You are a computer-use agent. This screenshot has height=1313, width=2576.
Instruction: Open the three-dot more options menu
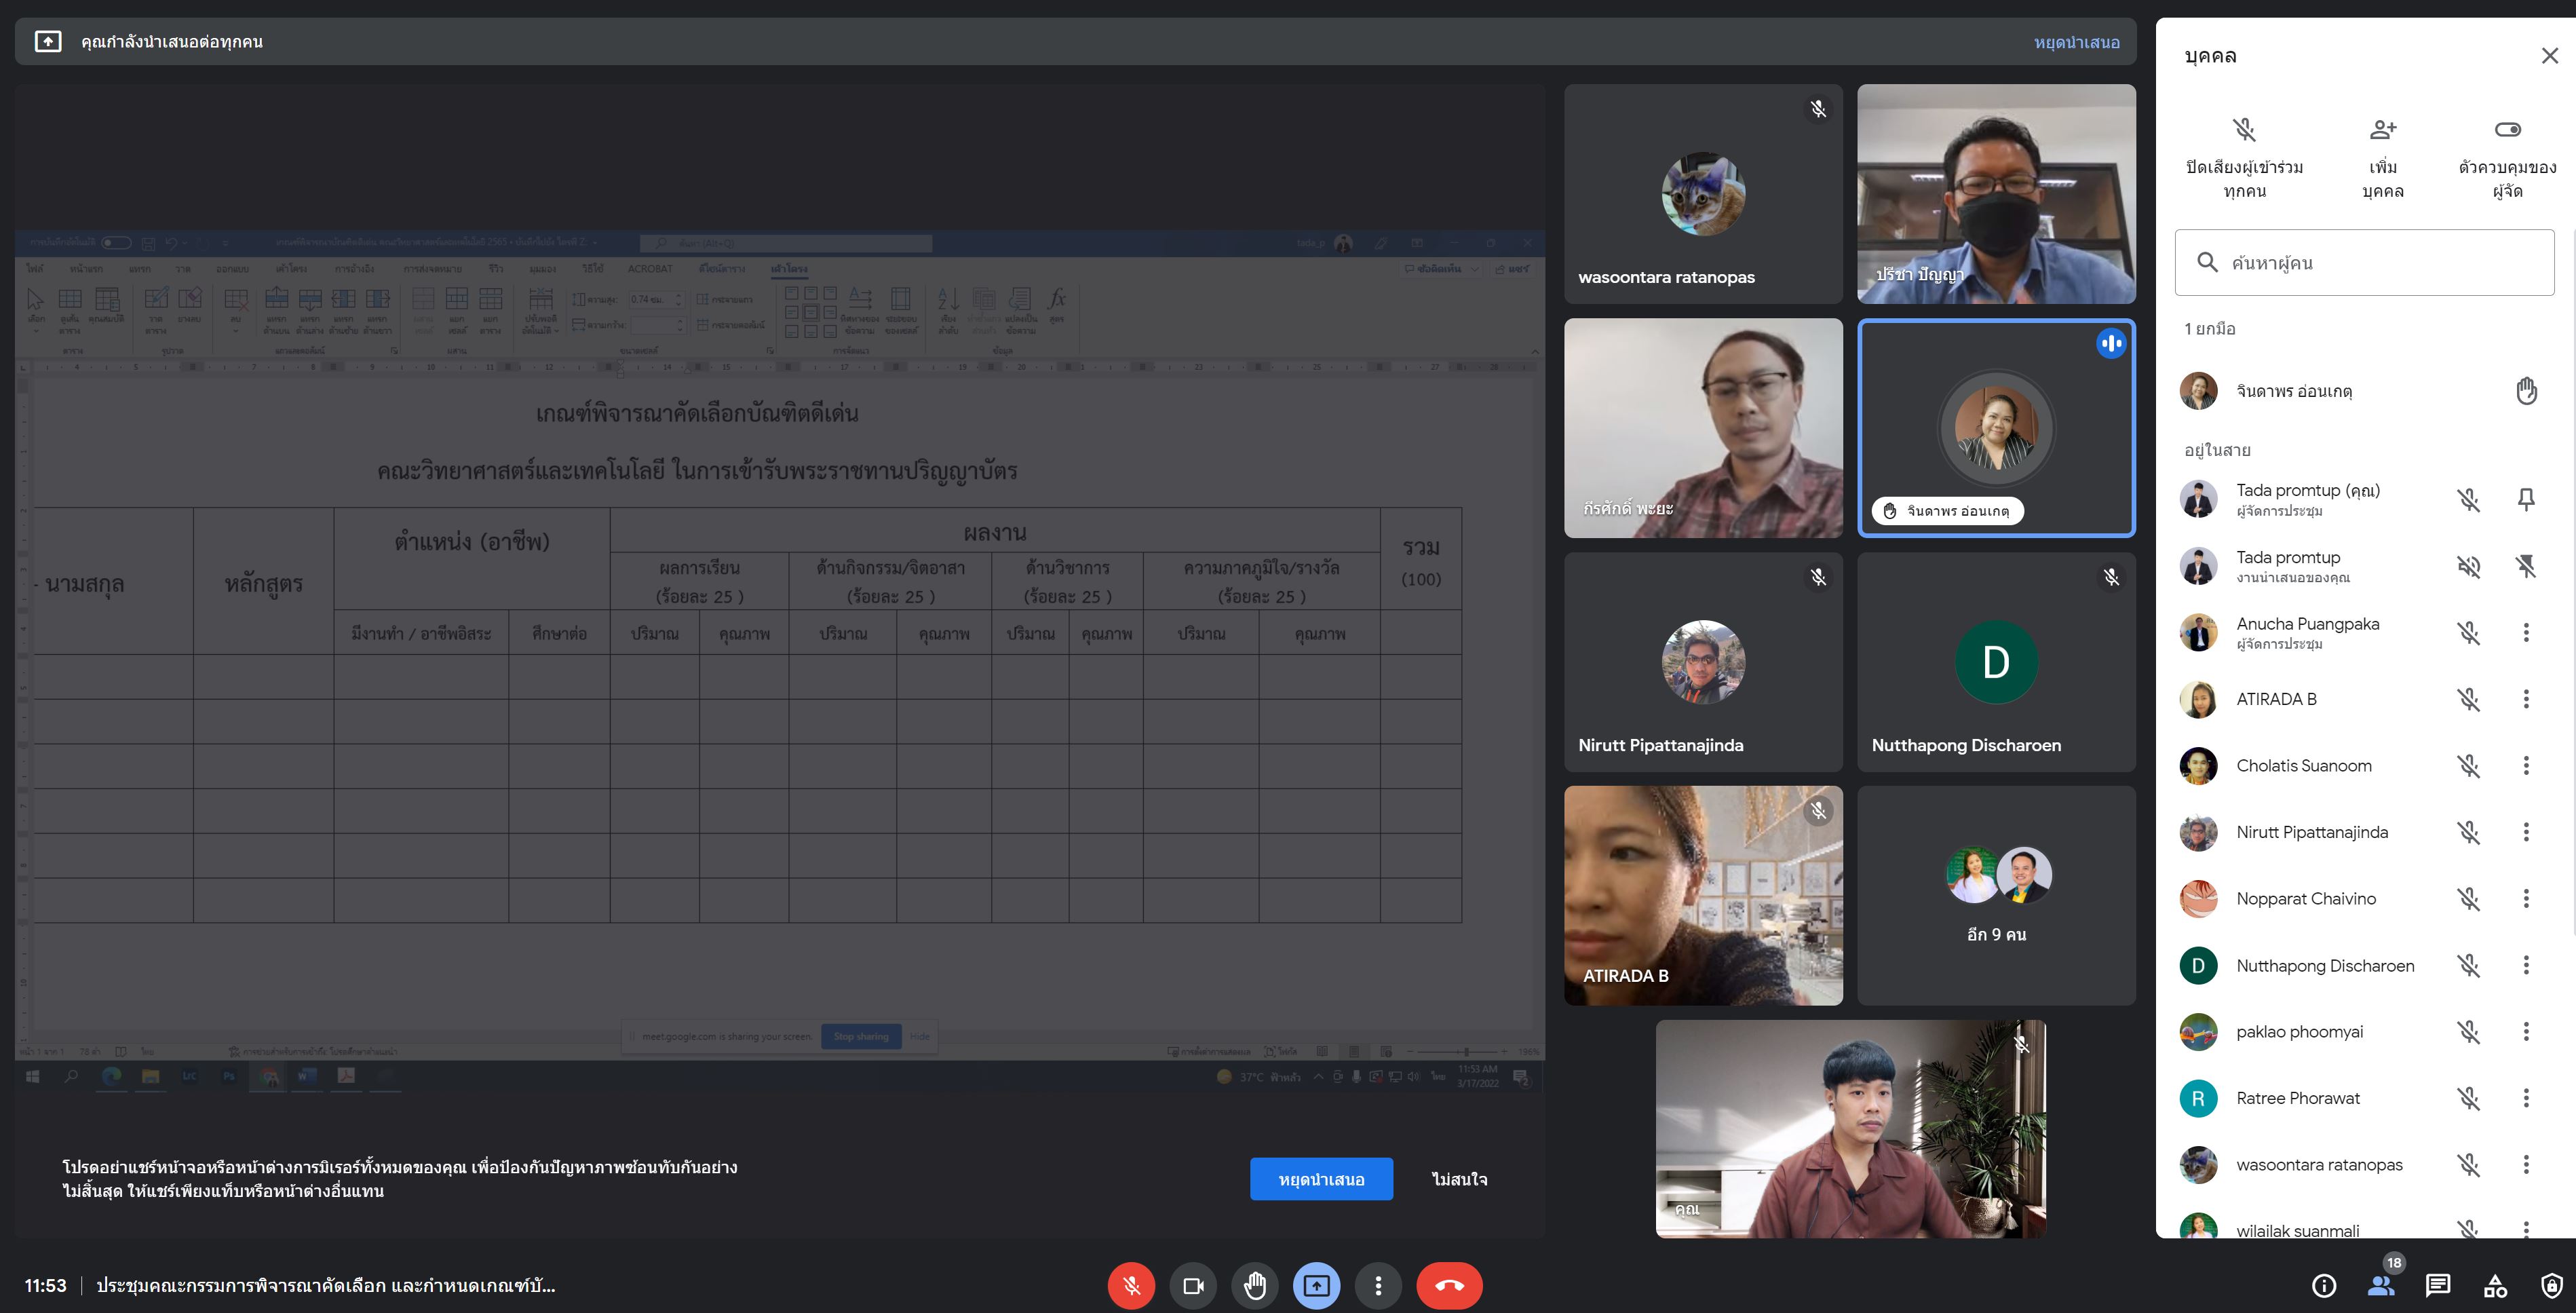pos(1378,1285)
